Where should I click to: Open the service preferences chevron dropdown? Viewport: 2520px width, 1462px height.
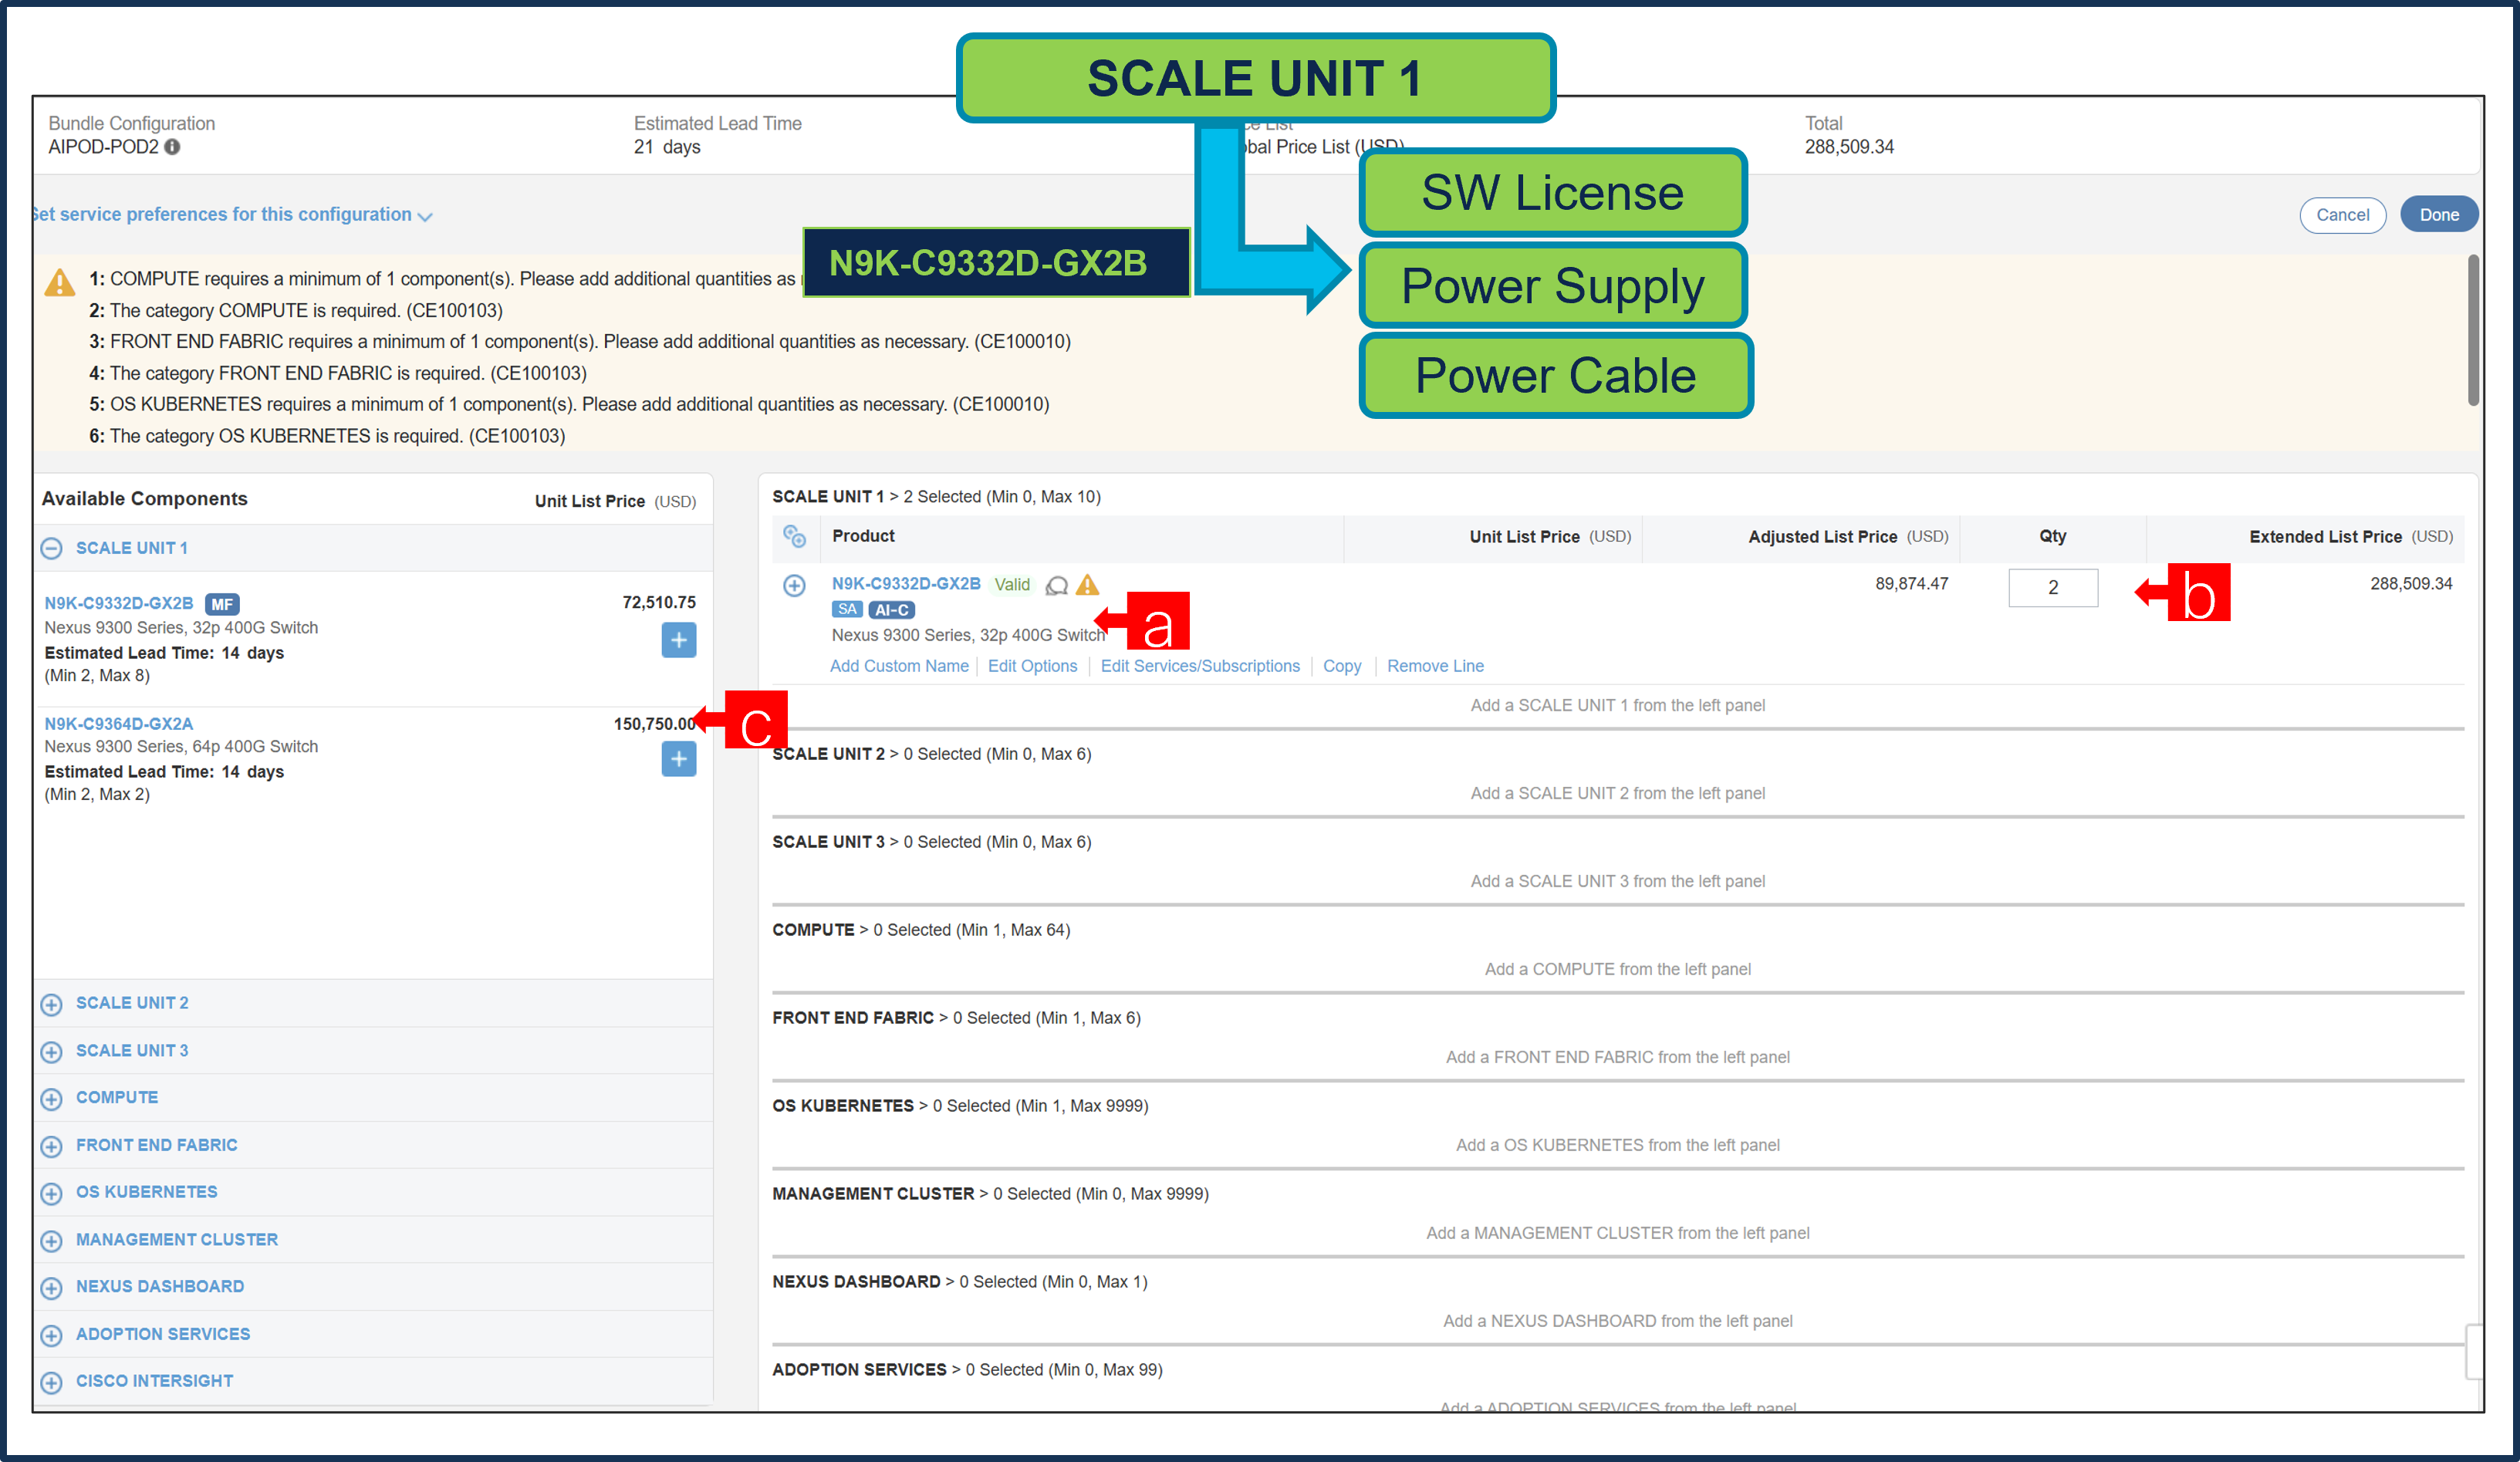[425, 215]
